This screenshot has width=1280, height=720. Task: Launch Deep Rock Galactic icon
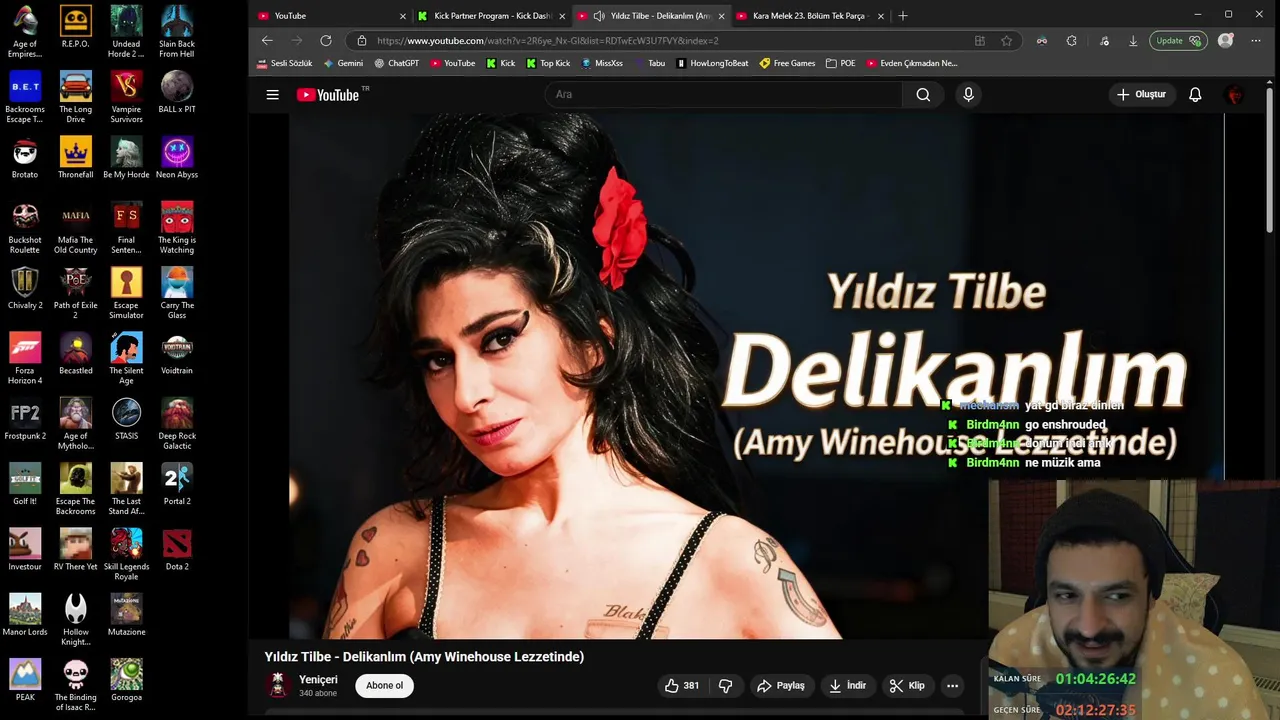click(177, 424)
